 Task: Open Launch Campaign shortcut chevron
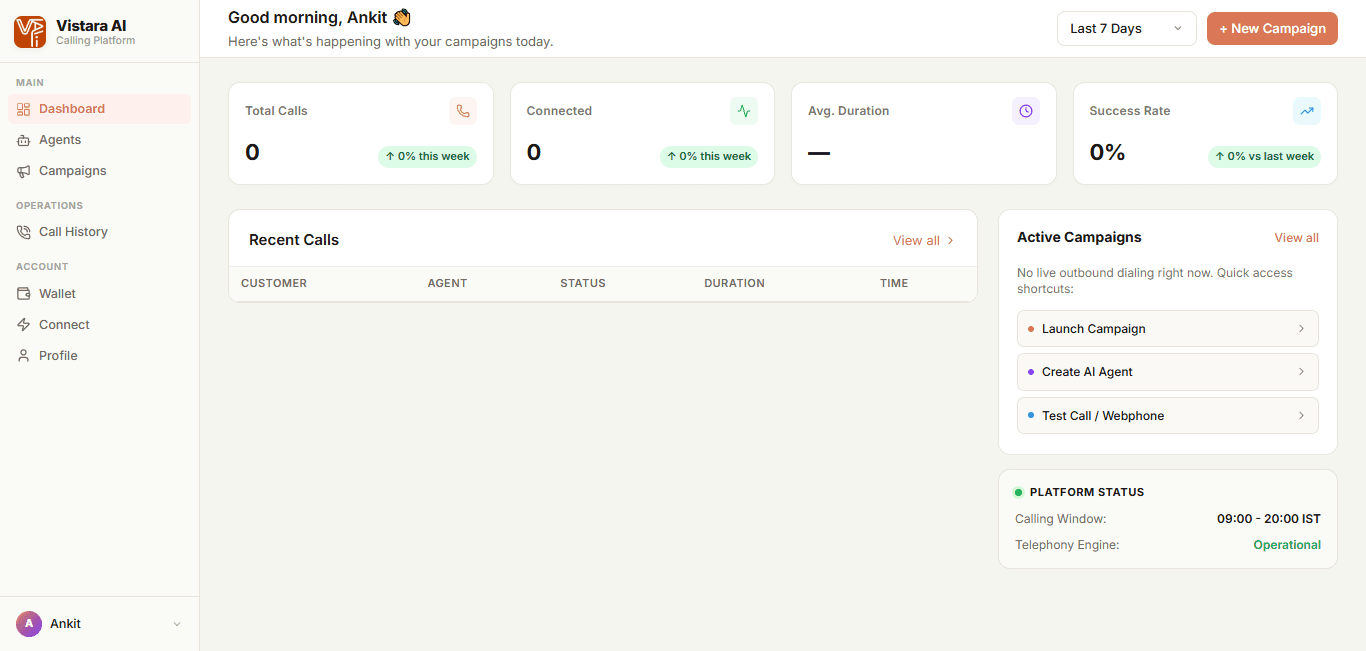[x=1301, y=329]
